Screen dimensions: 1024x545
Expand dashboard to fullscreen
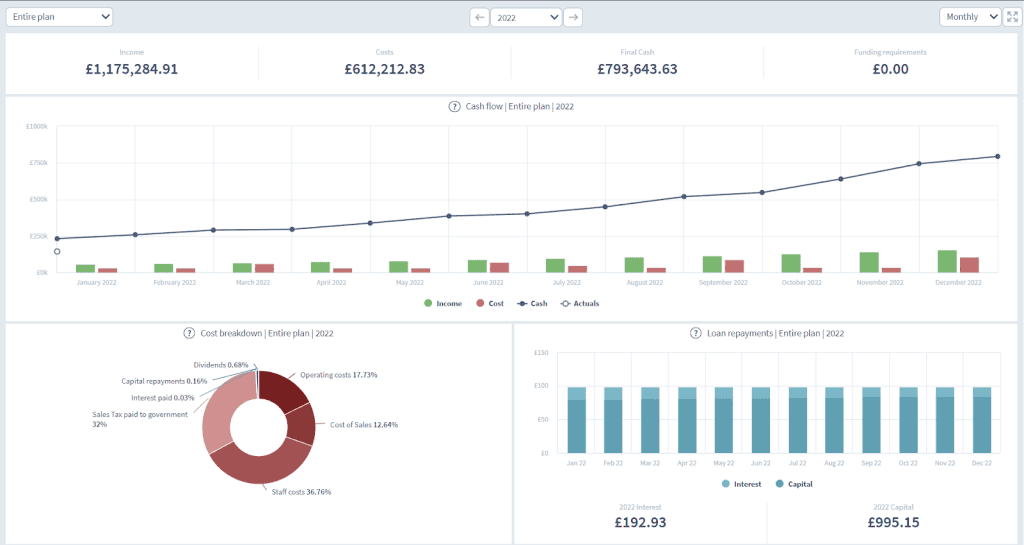(1012, 17)
